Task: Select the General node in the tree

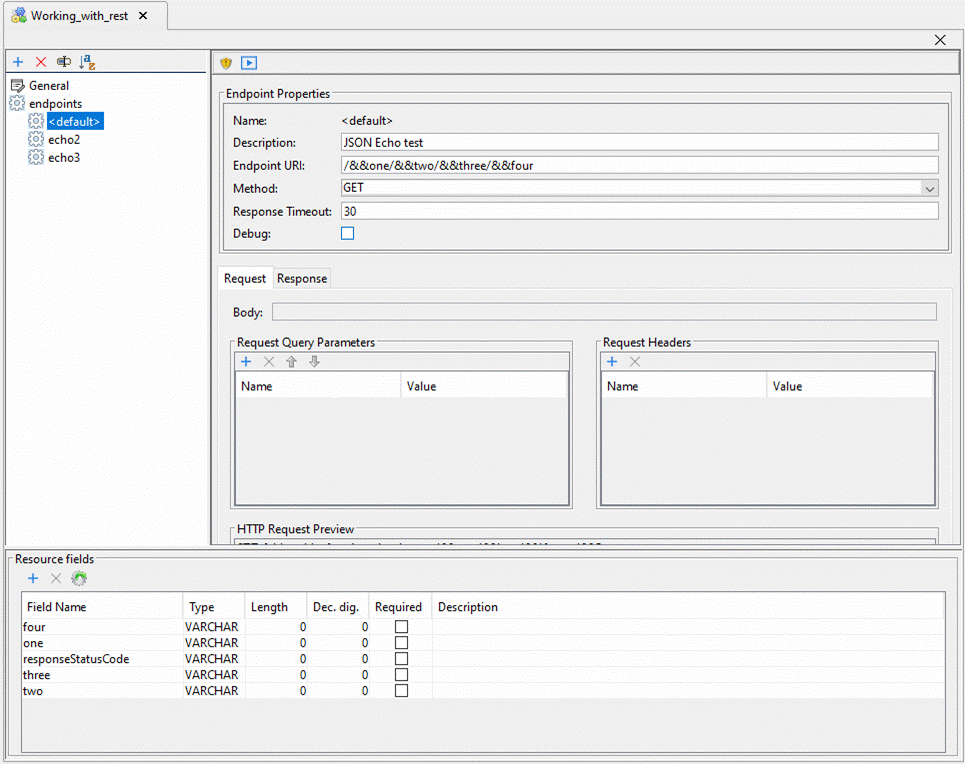Action: pos(49,86)
